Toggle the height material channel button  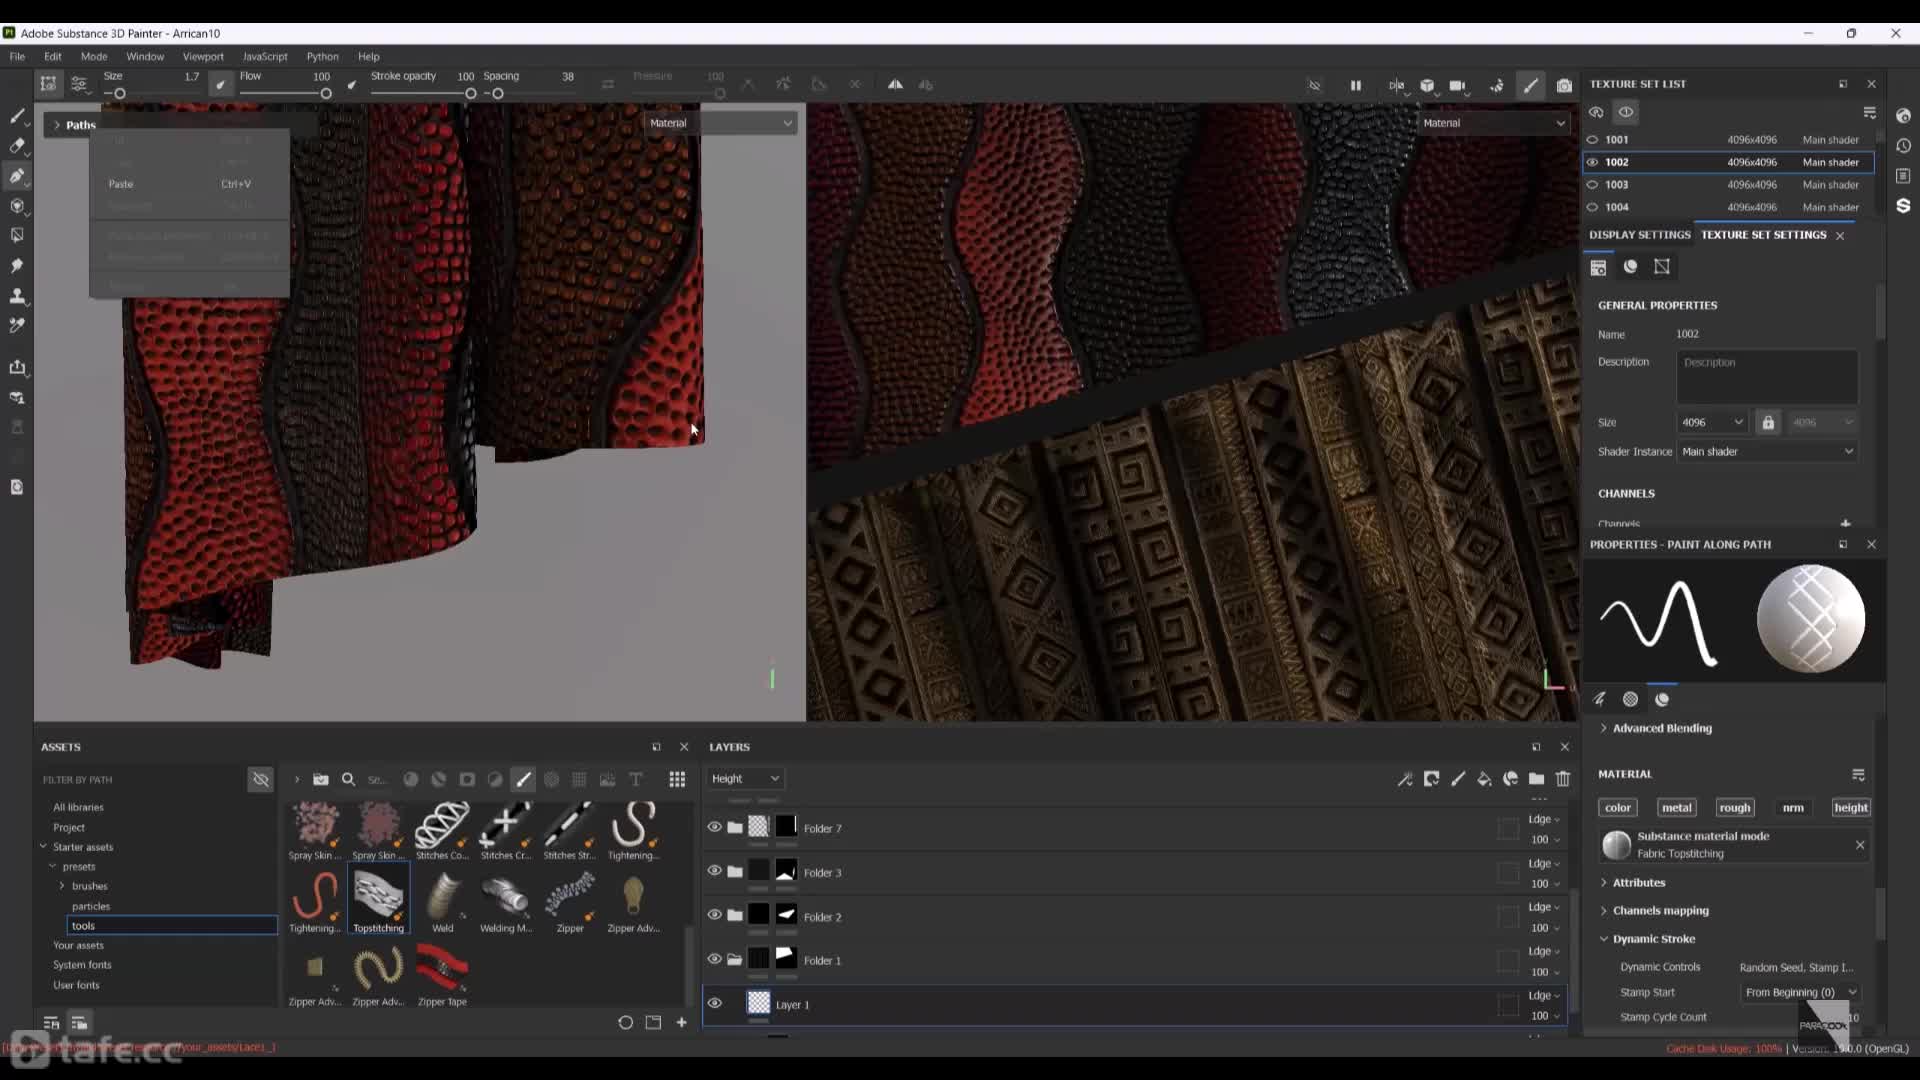click(1851, 808)
